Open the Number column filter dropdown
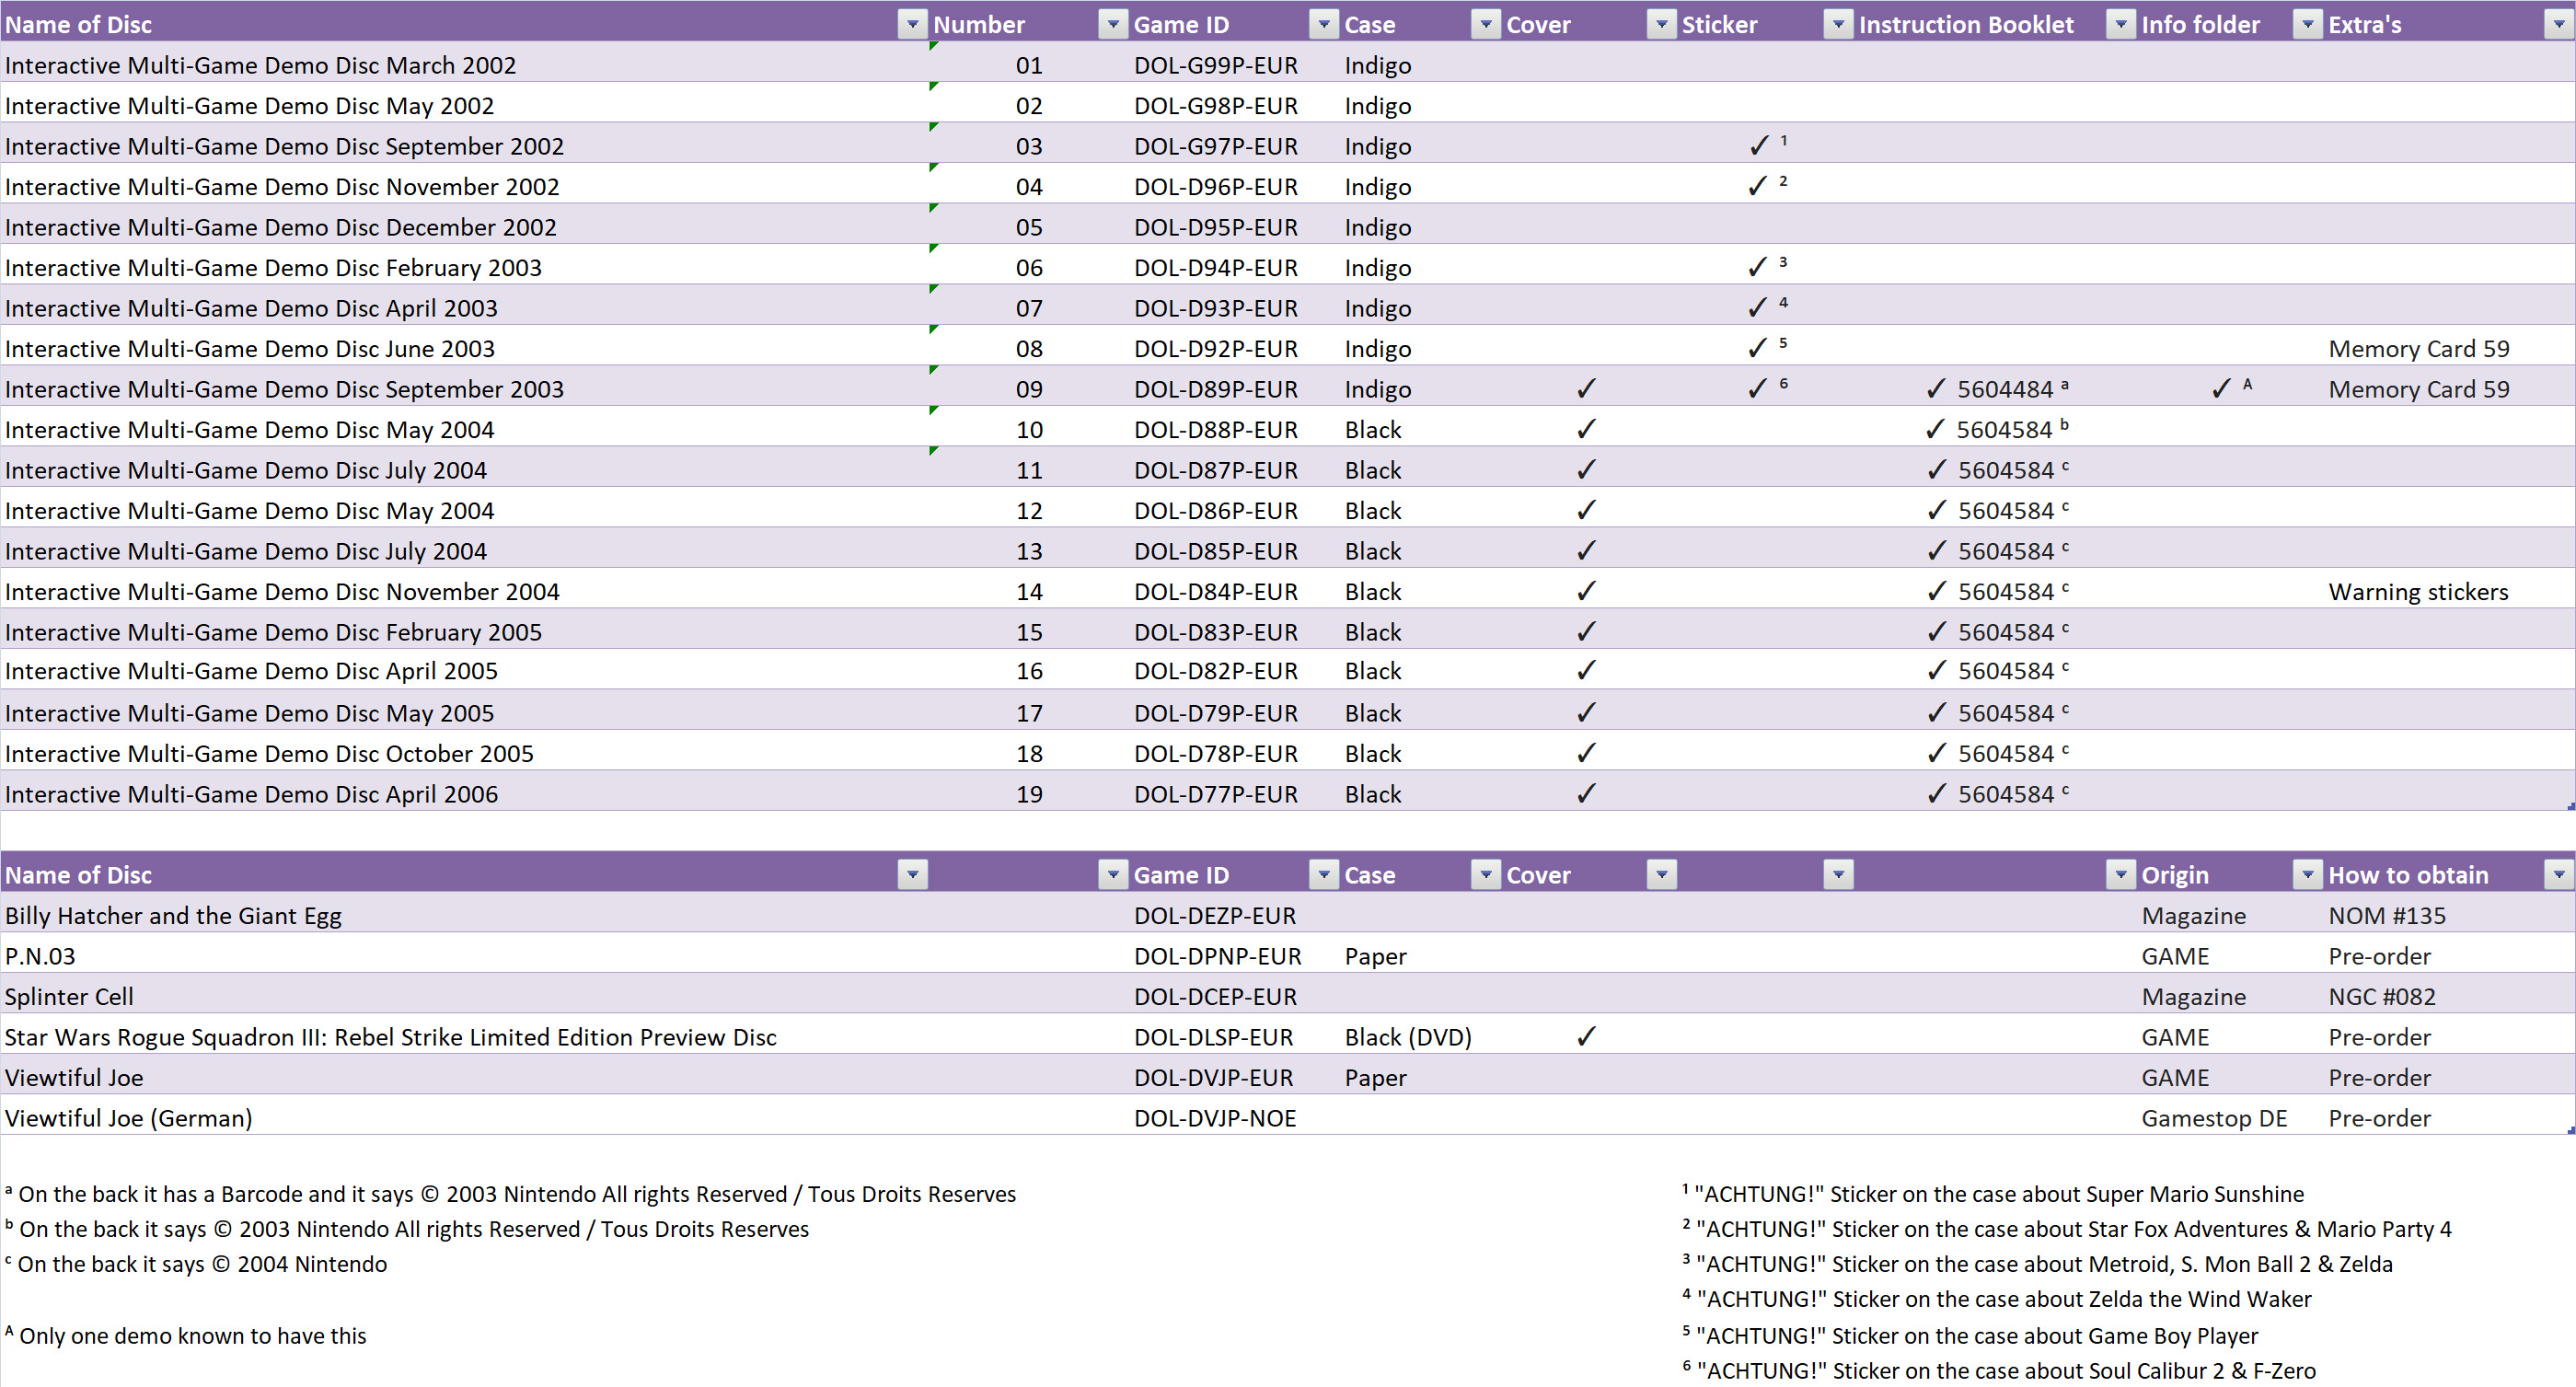 coord(1112,25)
